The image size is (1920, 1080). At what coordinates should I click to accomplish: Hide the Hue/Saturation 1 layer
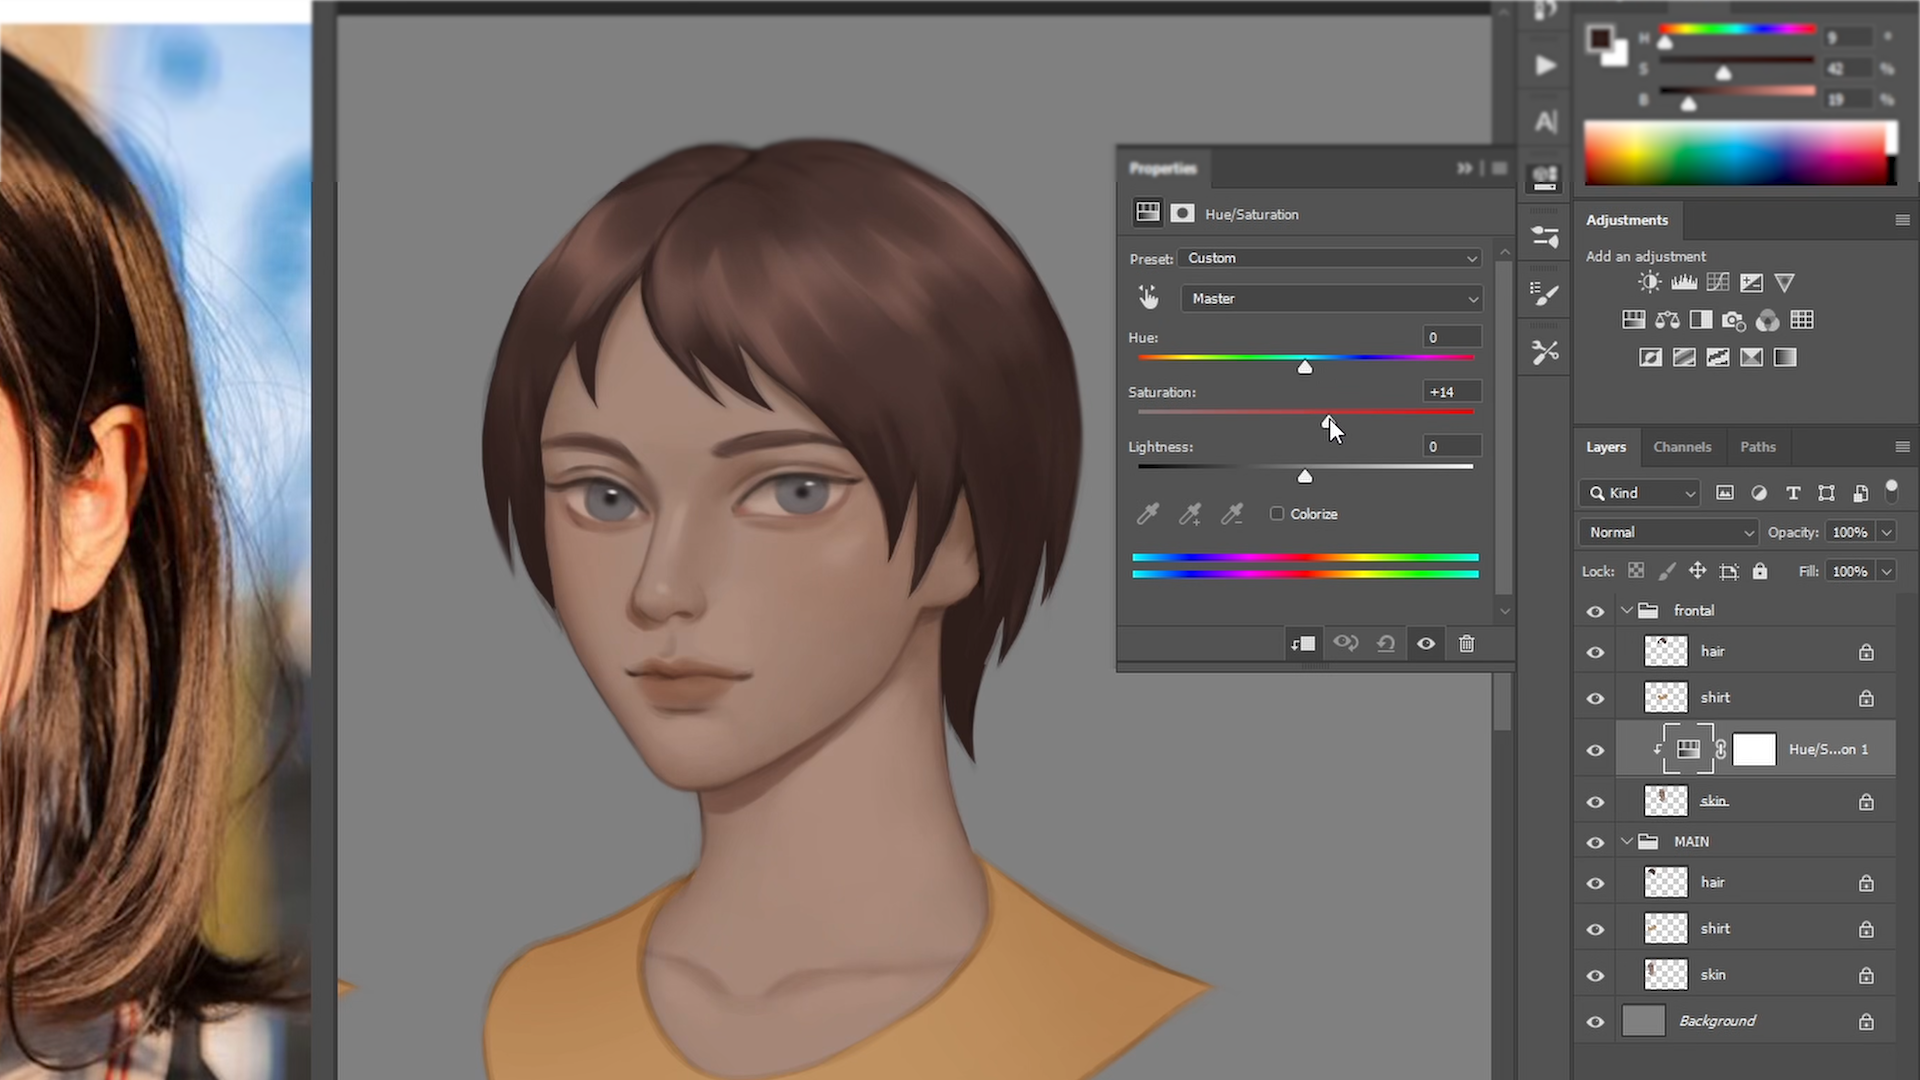click(x=1596, y=750)
